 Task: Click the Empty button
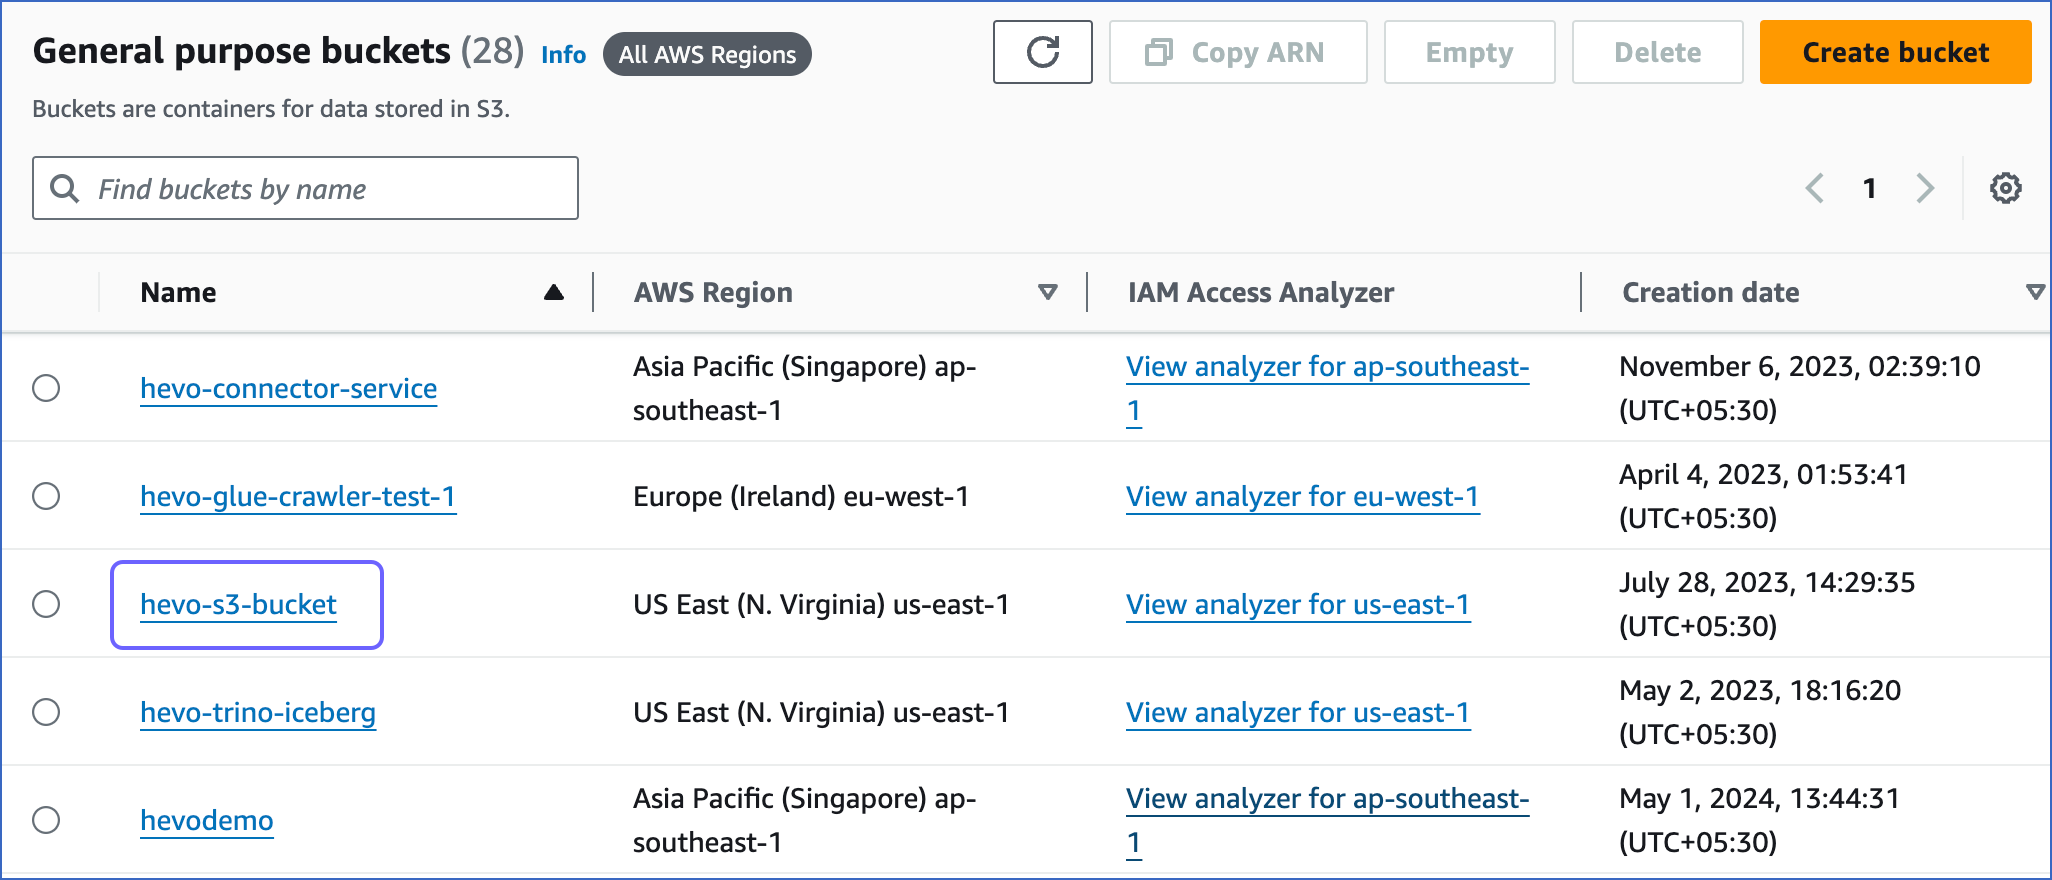pyautogui.click(x=1469, y=52)
